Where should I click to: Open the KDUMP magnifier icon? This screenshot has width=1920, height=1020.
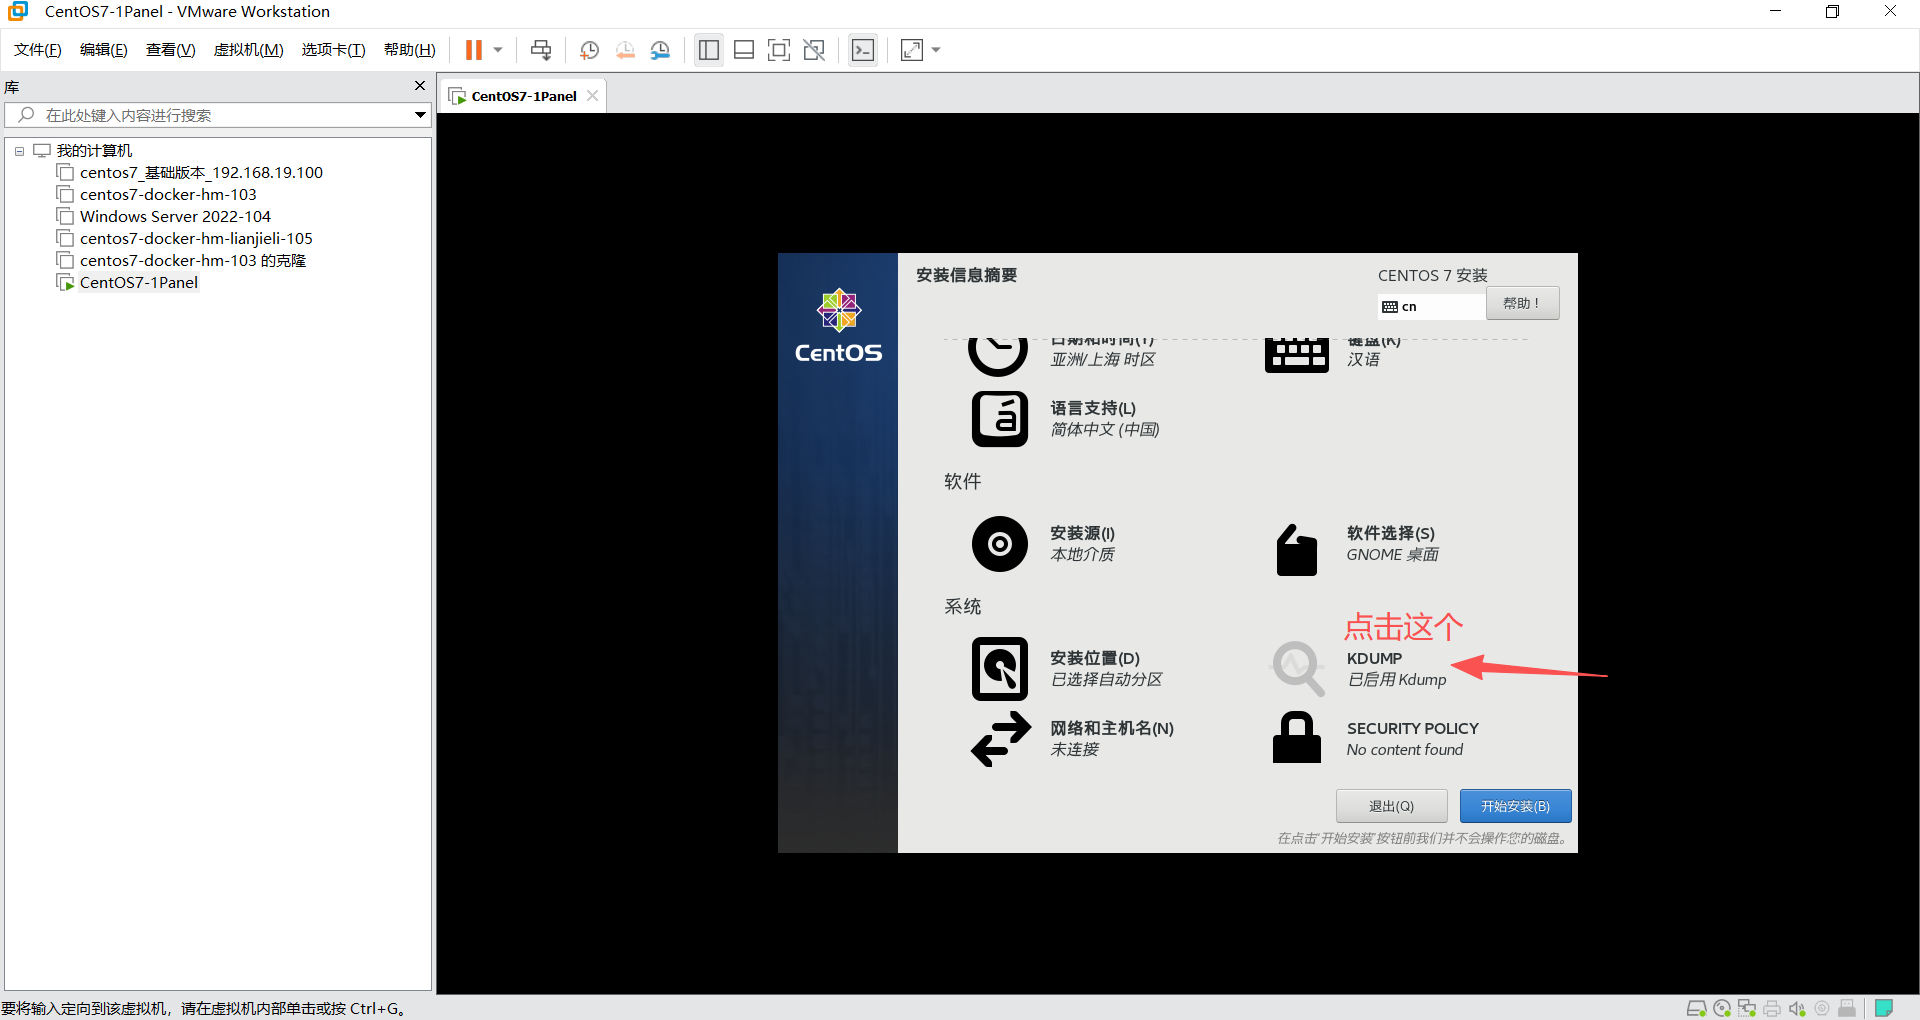click(x=1297, y=669)
